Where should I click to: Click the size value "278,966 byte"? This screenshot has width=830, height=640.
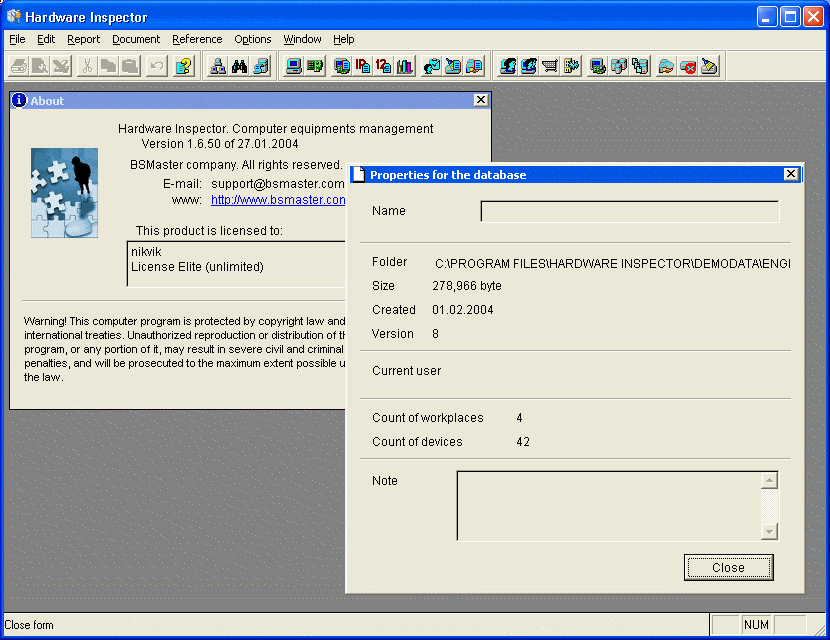[467, 286]
